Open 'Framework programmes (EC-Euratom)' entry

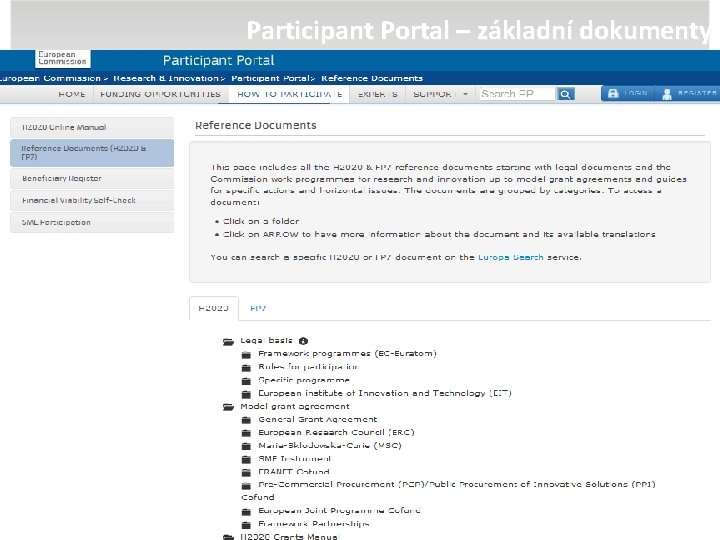click(347, 354)
